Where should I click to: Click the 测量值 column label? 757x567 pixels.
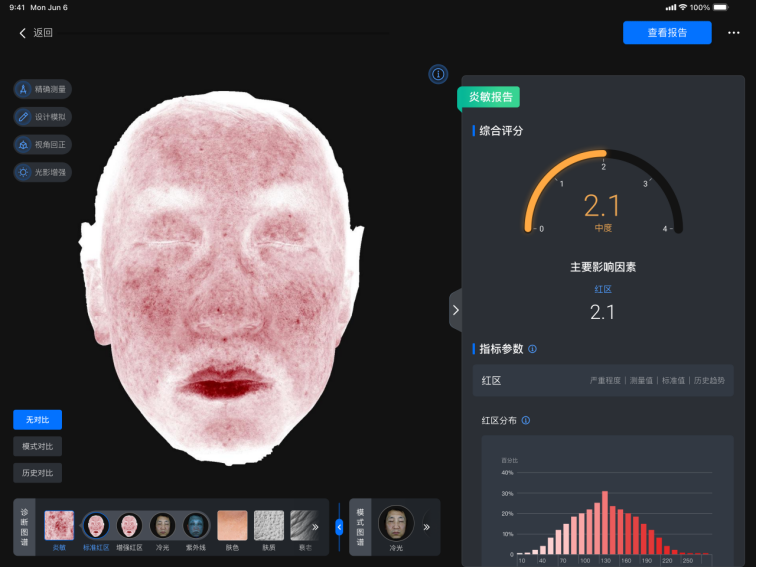tap(641, 381)
